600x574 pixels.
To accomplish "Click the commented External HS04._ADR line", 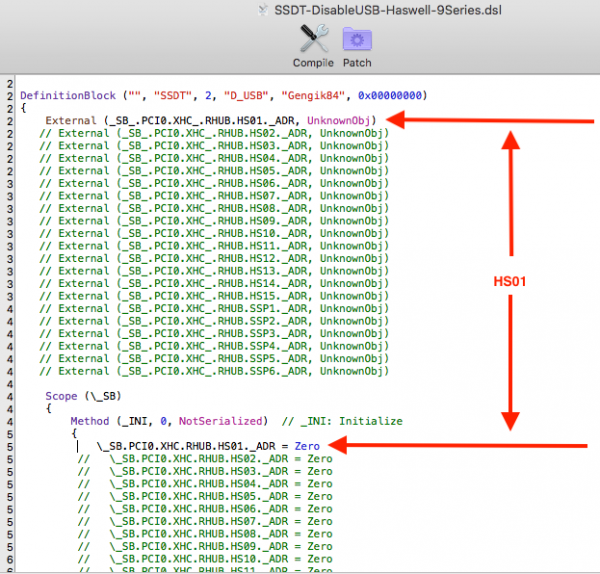I will point(214,158).
